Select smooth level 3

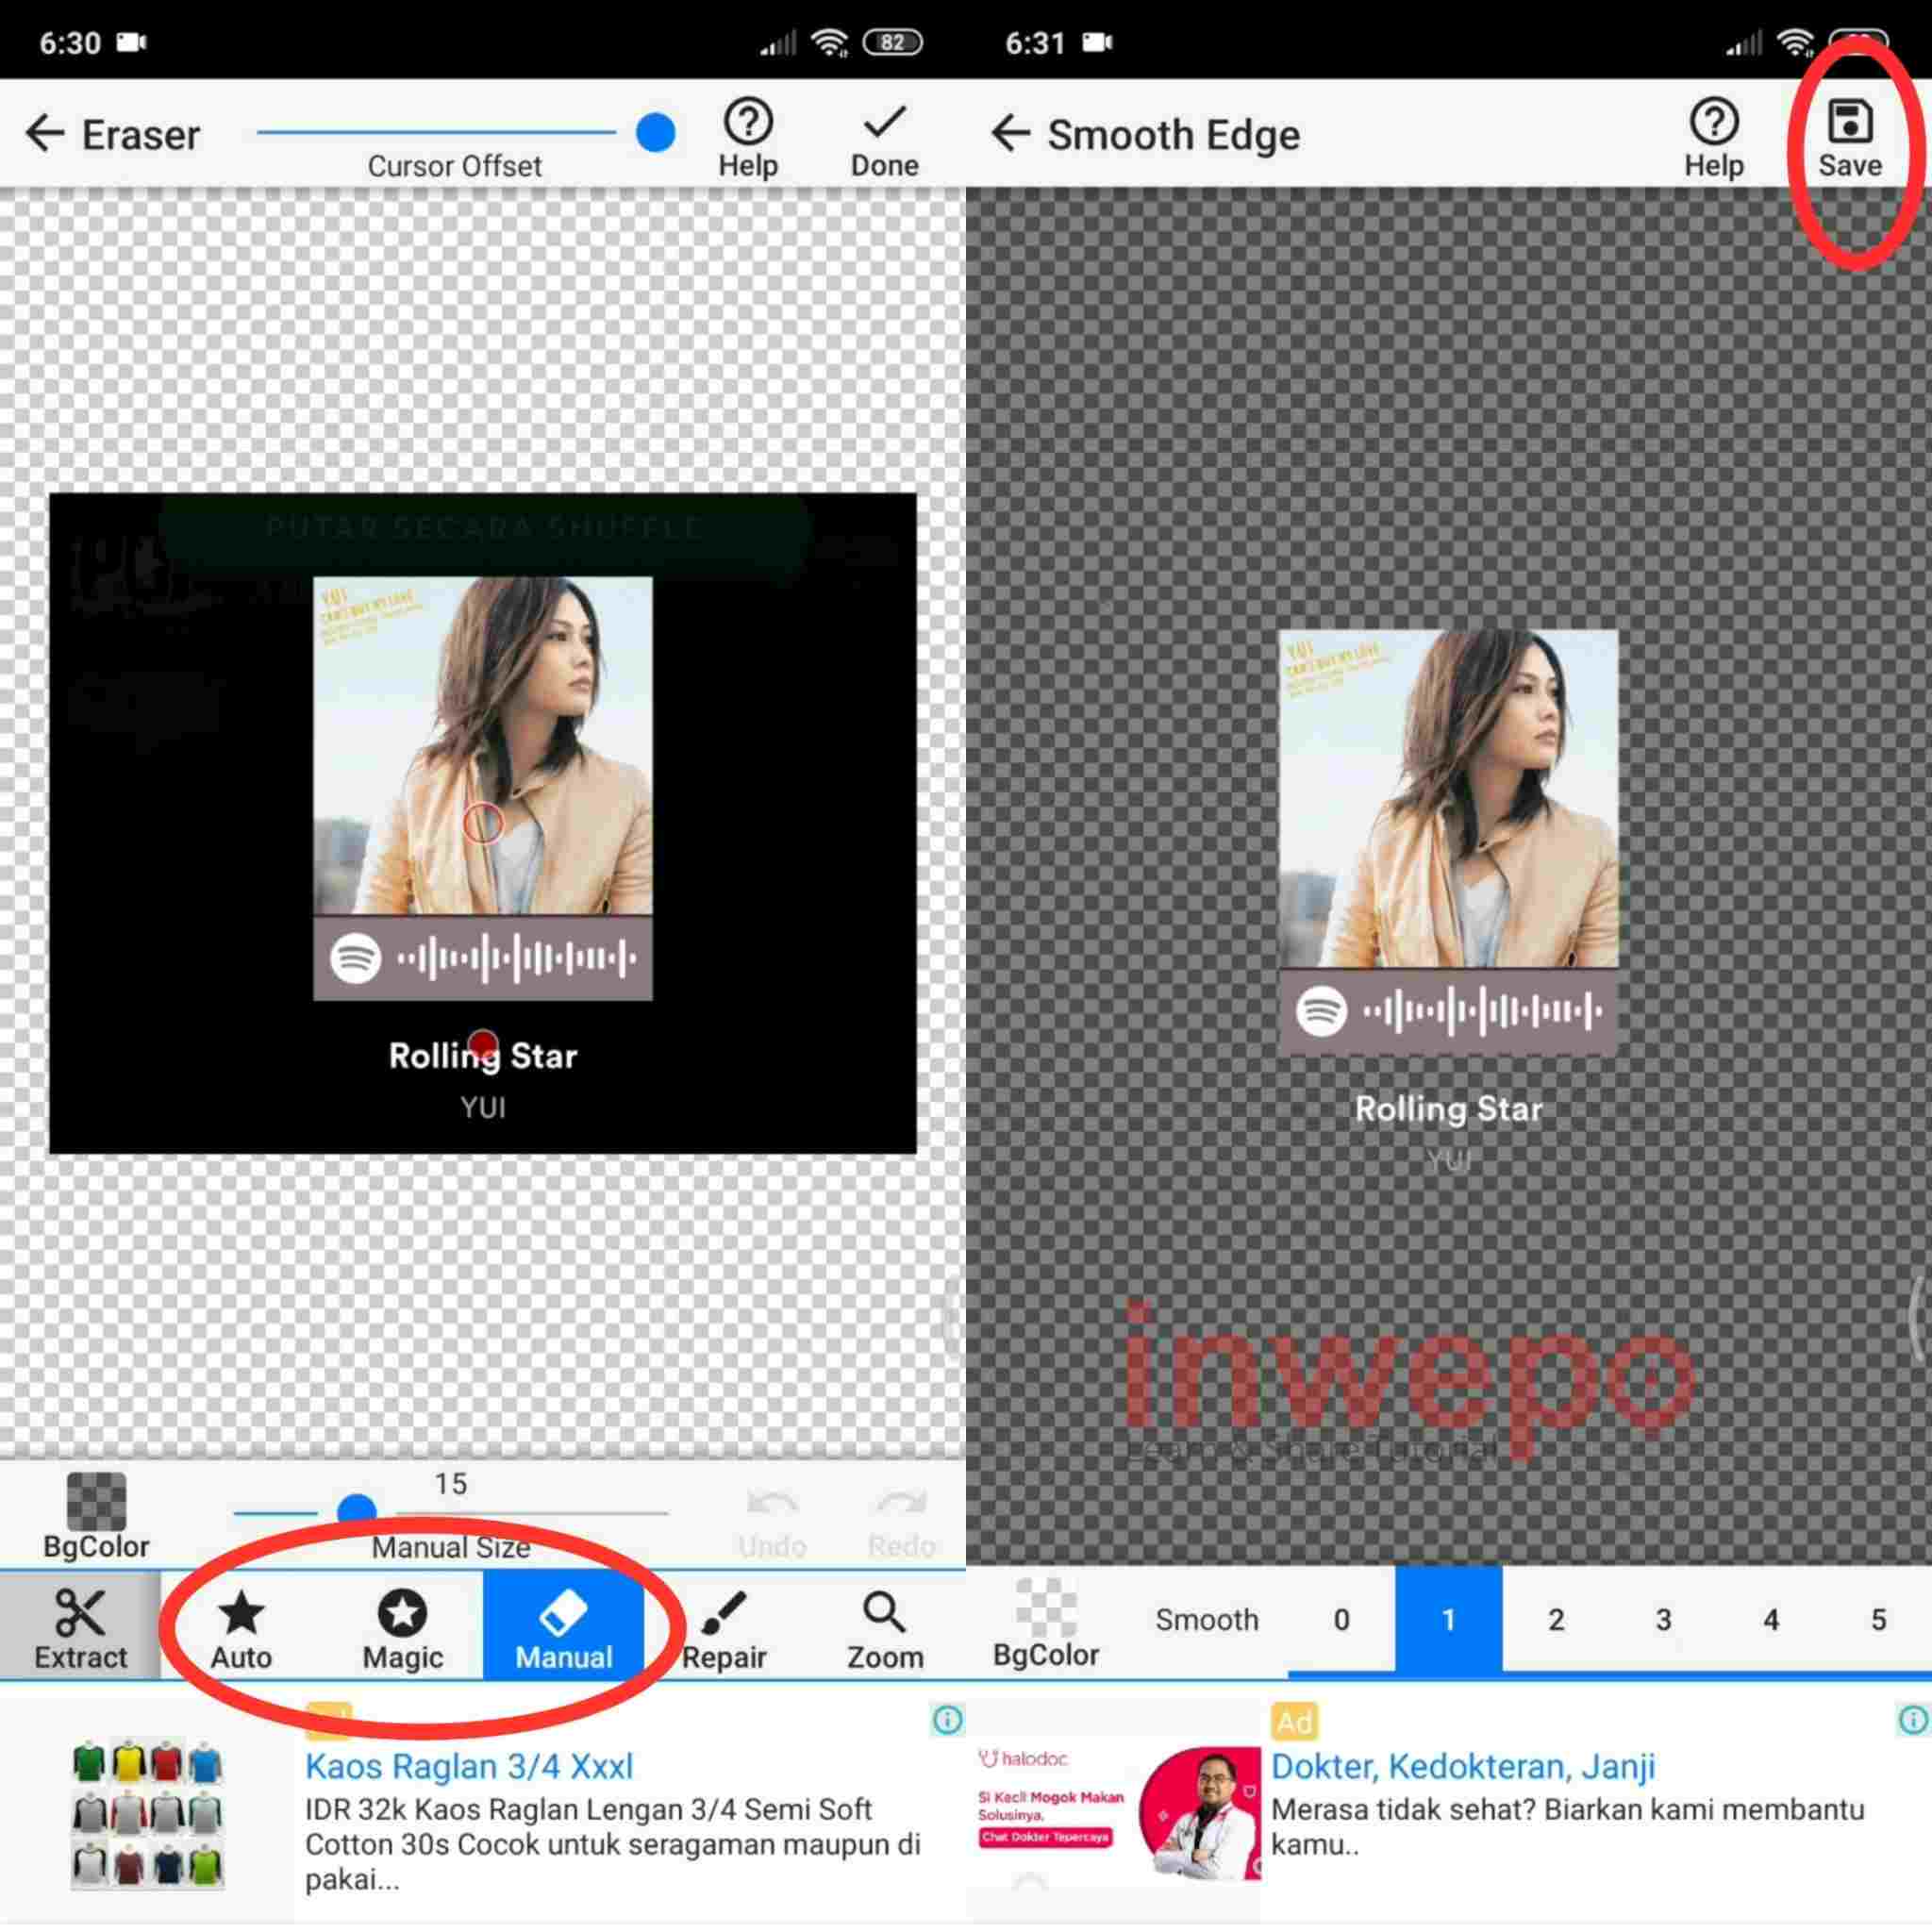tap(1663, 1620)
